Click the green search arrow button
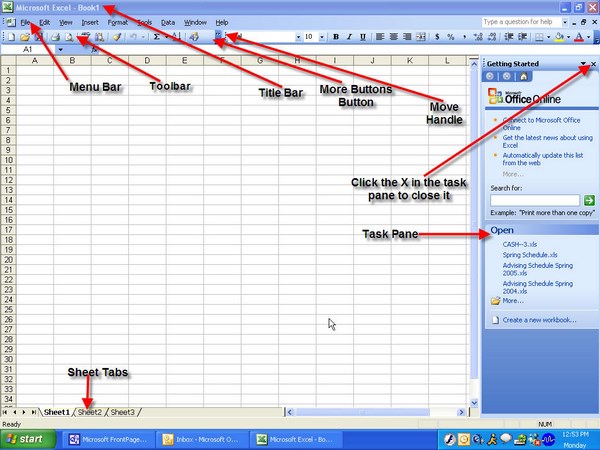The image size is (600, 450). (x=589, y=201)
